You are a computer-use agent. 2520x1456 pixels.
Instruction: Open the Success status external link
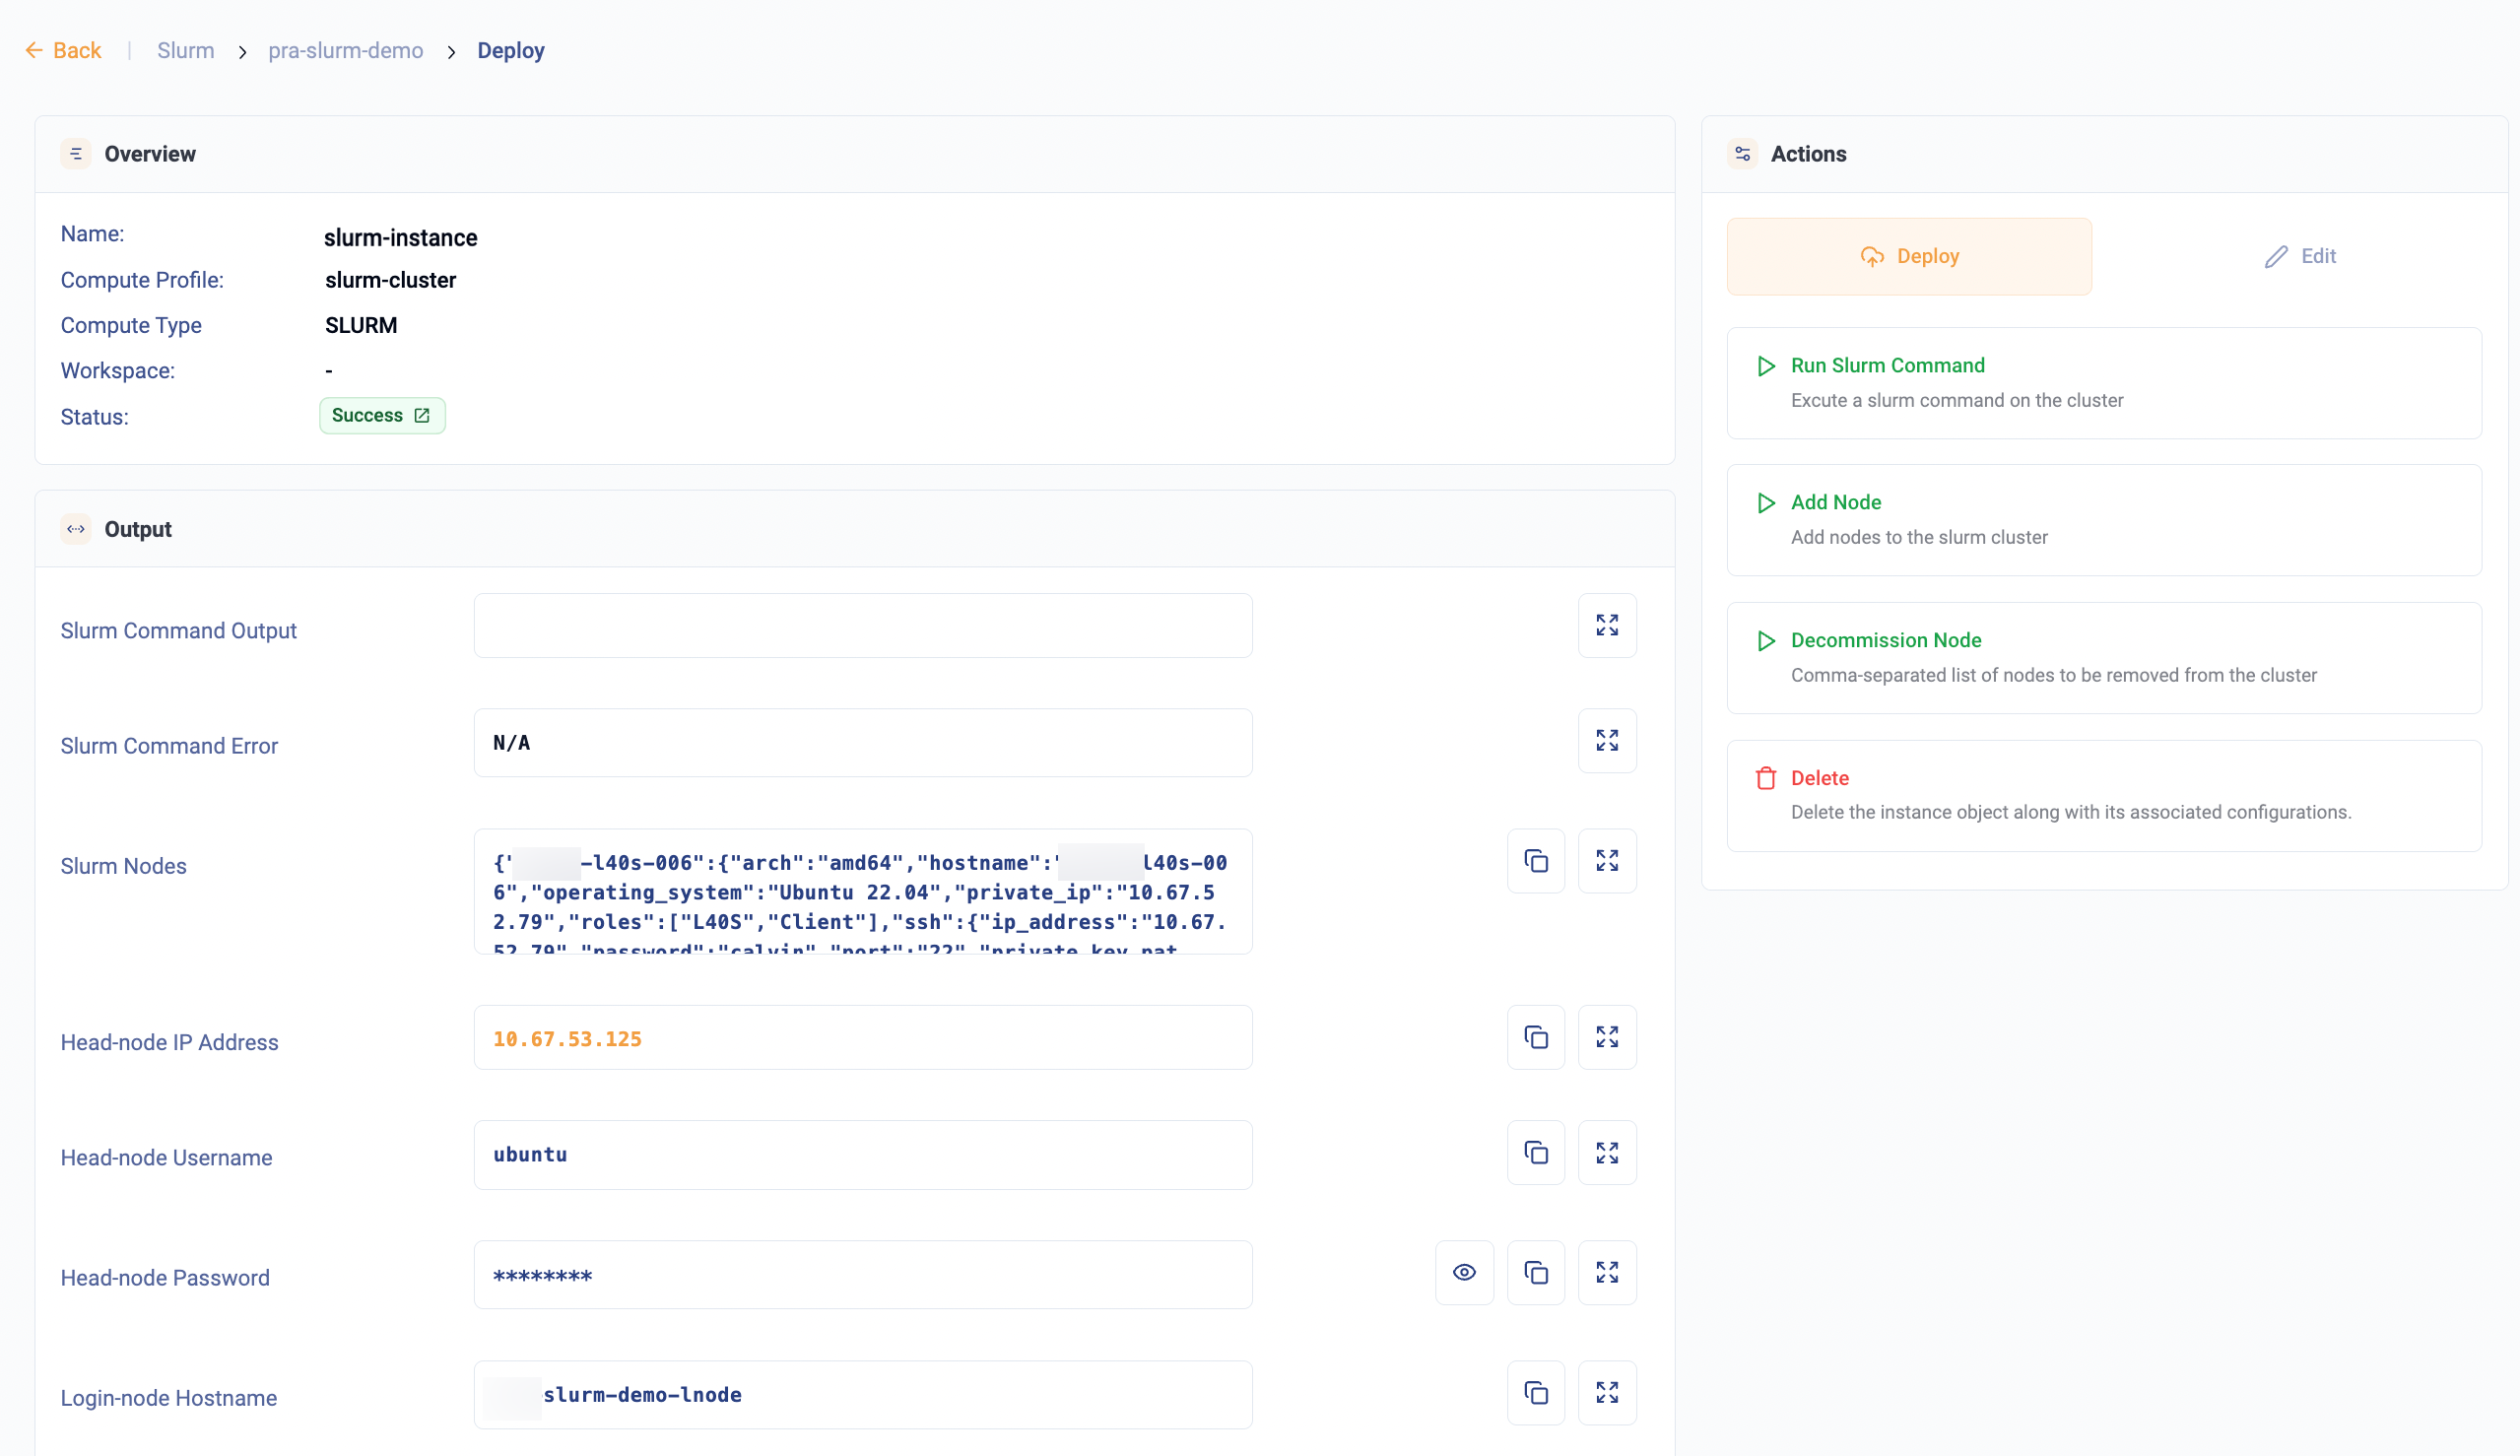pos(422,415)
